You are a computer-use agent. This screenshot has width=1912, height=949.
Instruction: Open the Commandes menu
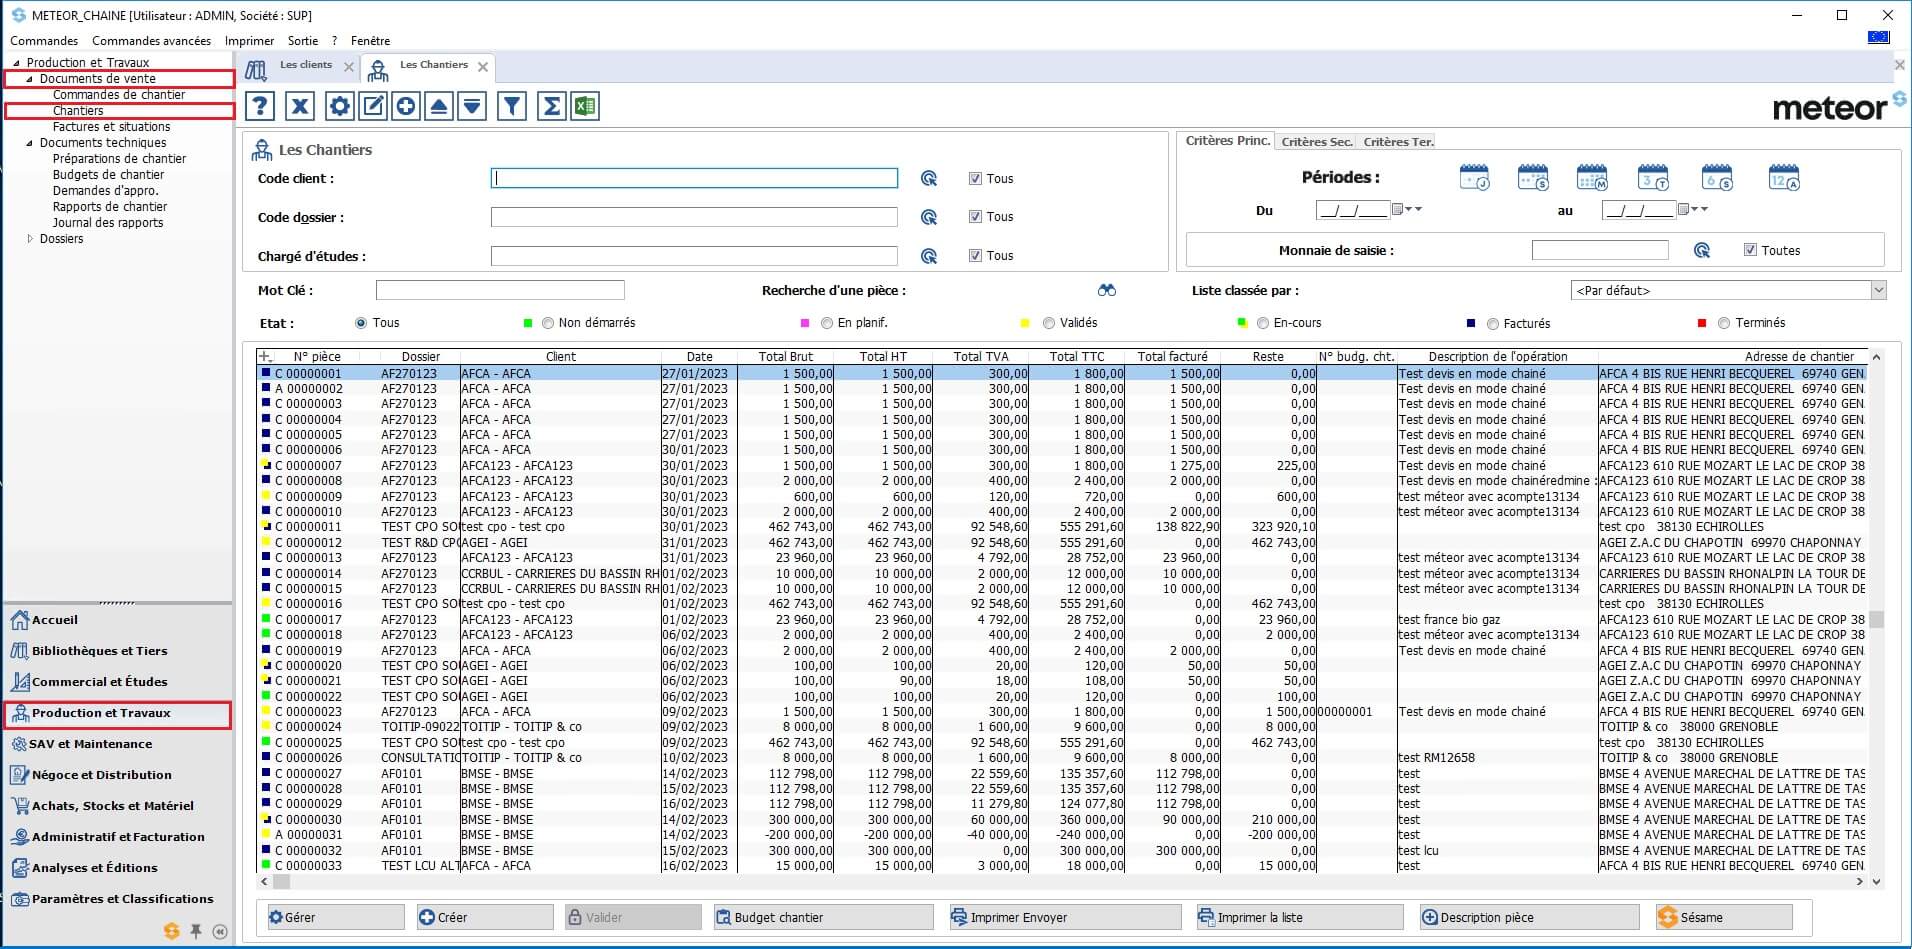(44, 41)
